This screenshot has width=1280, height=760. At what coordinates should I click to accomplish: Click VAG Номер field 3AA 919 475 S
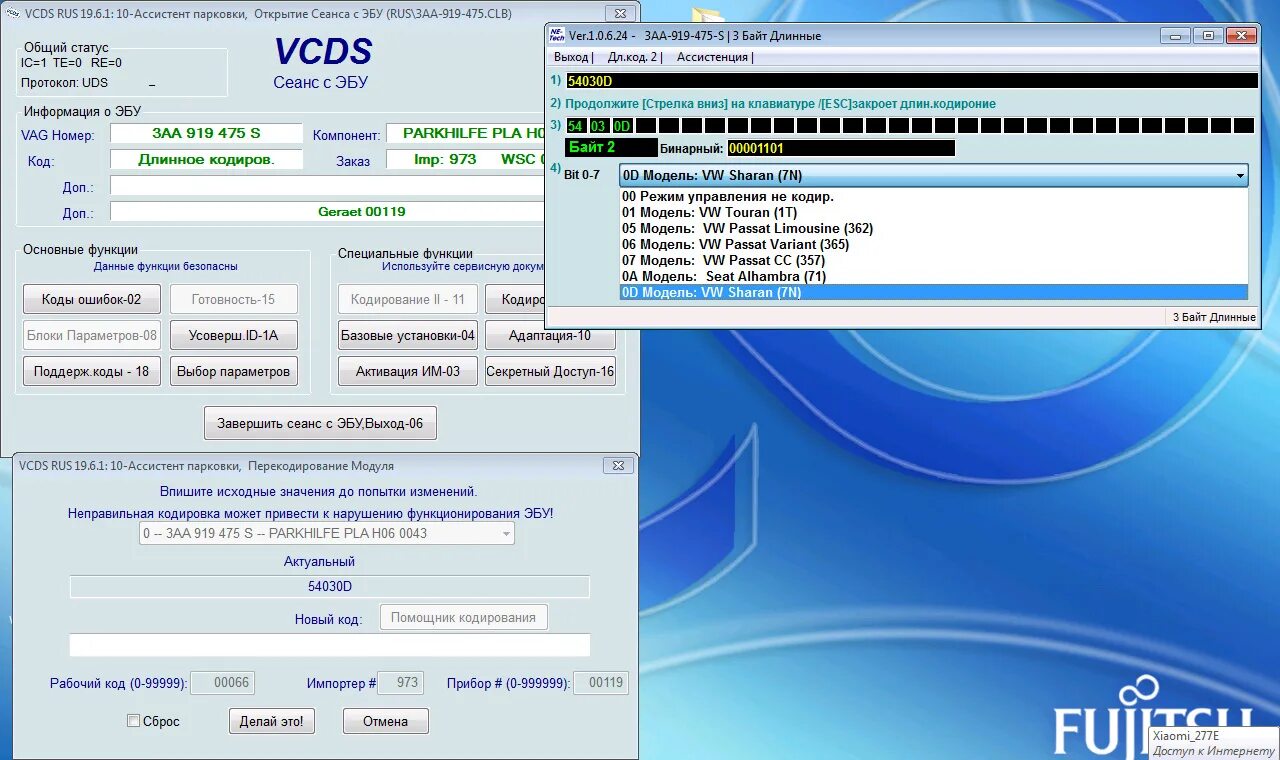click(x=206, y=133)
